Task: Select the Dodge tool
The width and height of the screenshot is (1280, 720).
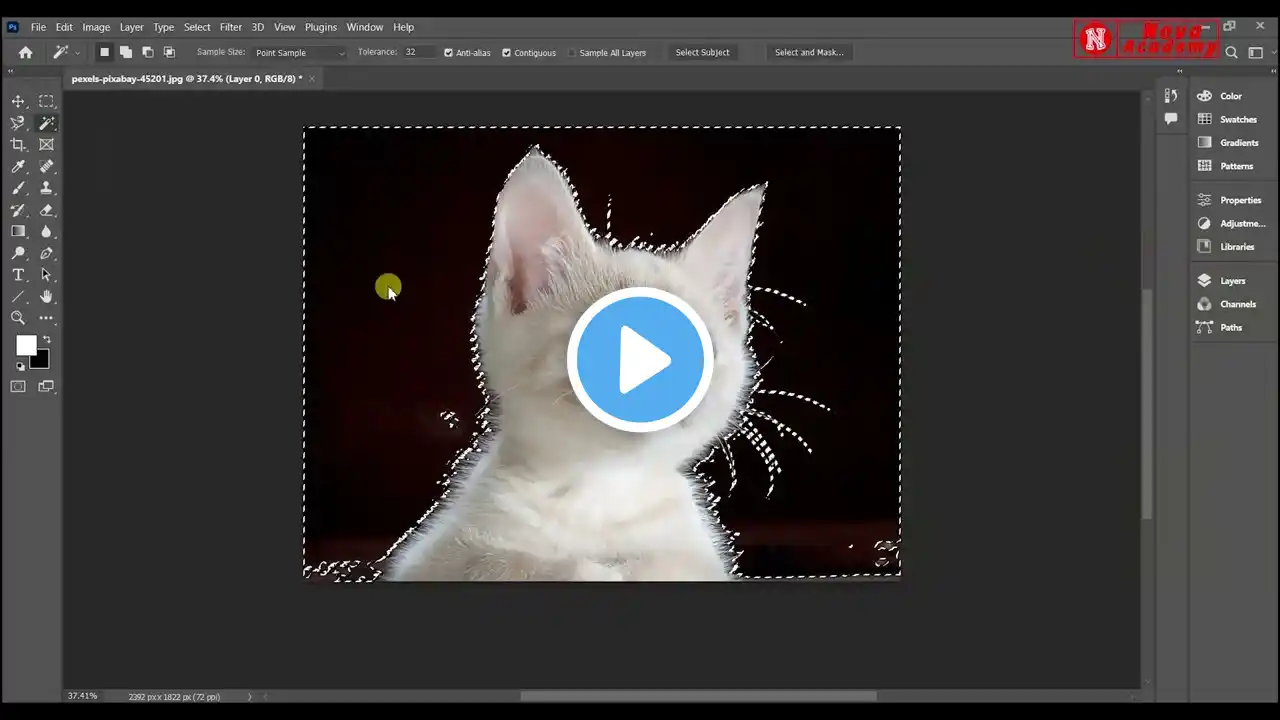Action: pyautogui.click(x=18, y=254)
